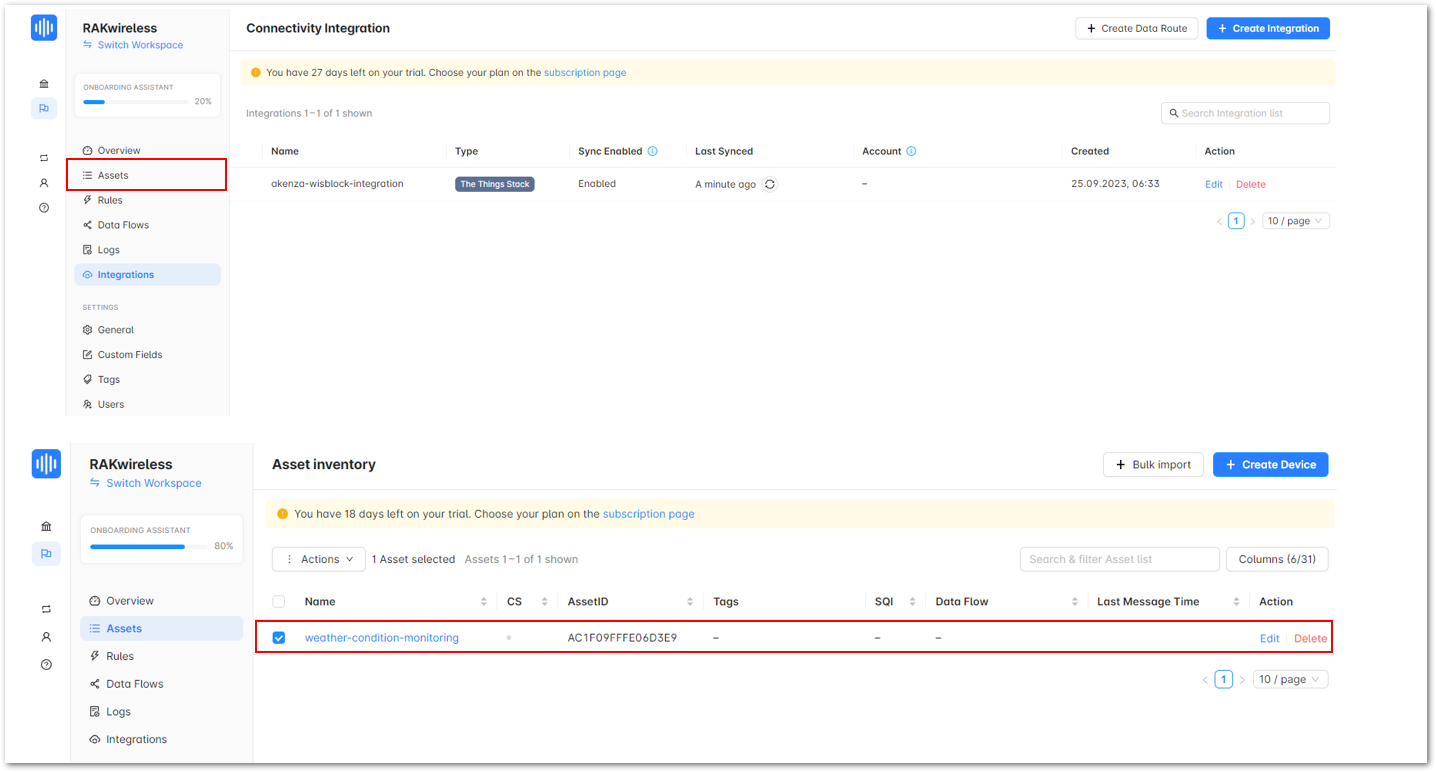The image size is (1436, 772).
Task: Uncheck the weather-condition-monitoring row checkbox
Action: click(x=279, y=637)
